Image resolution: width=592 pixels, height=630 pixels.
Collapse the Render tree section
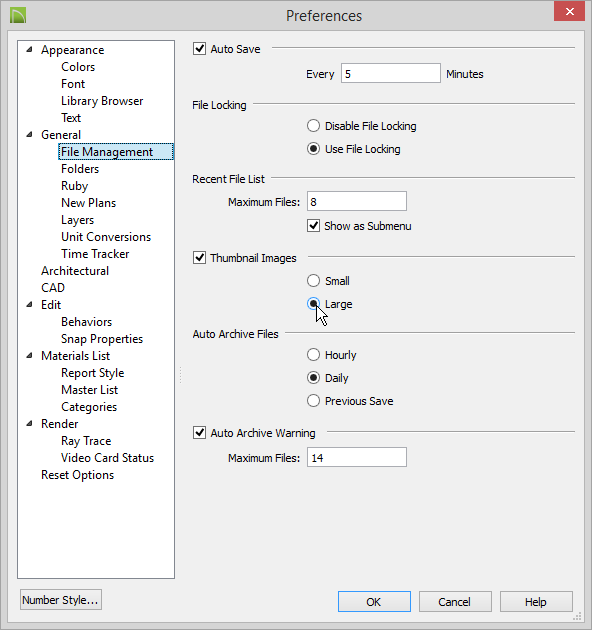tap(29, 423)
